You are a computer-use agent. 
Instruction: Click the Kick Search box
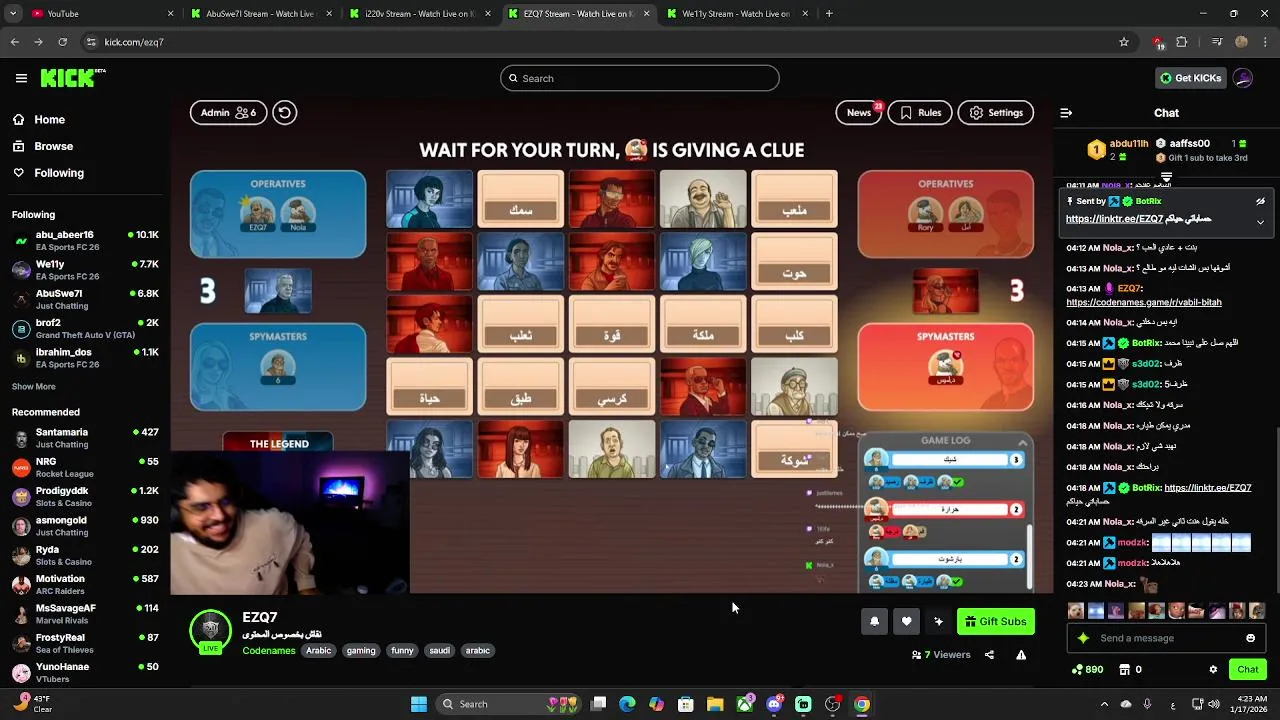(640, 78)
